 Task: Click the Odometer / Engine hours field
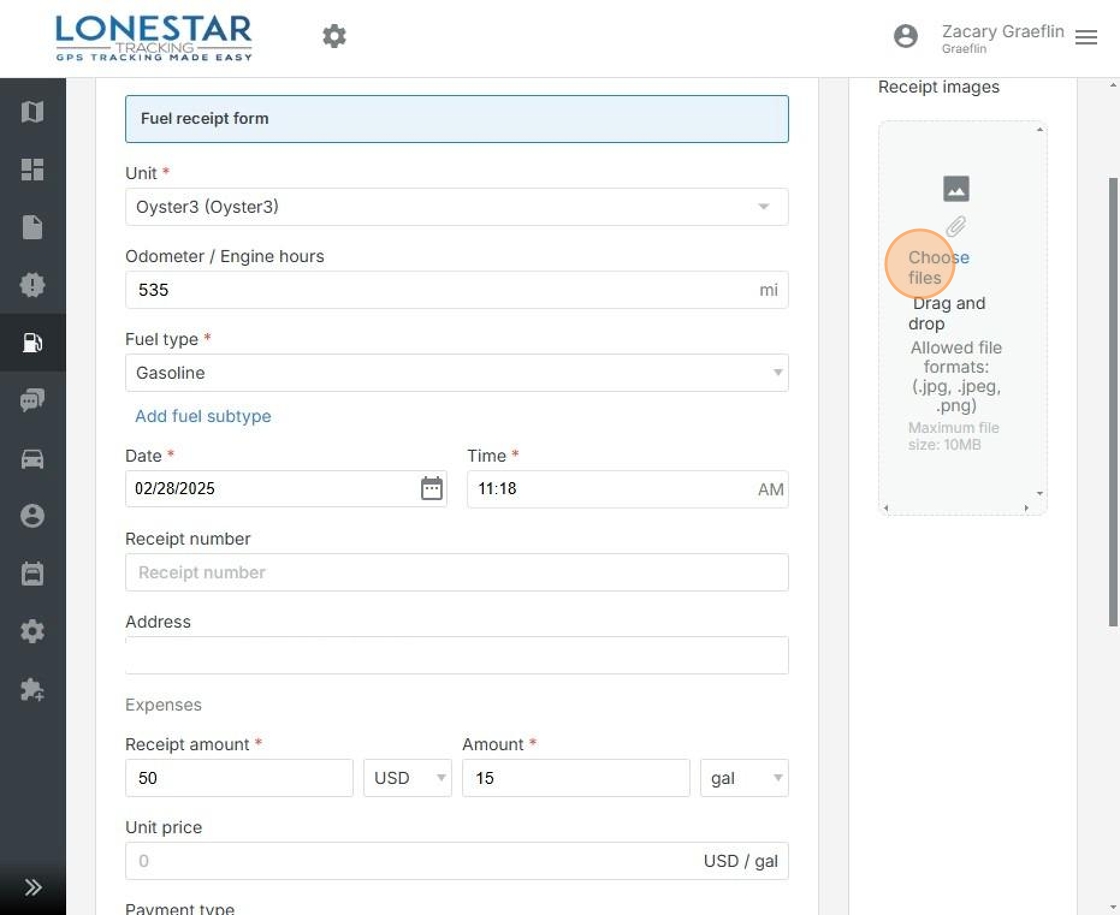click(x=440, y=290)
